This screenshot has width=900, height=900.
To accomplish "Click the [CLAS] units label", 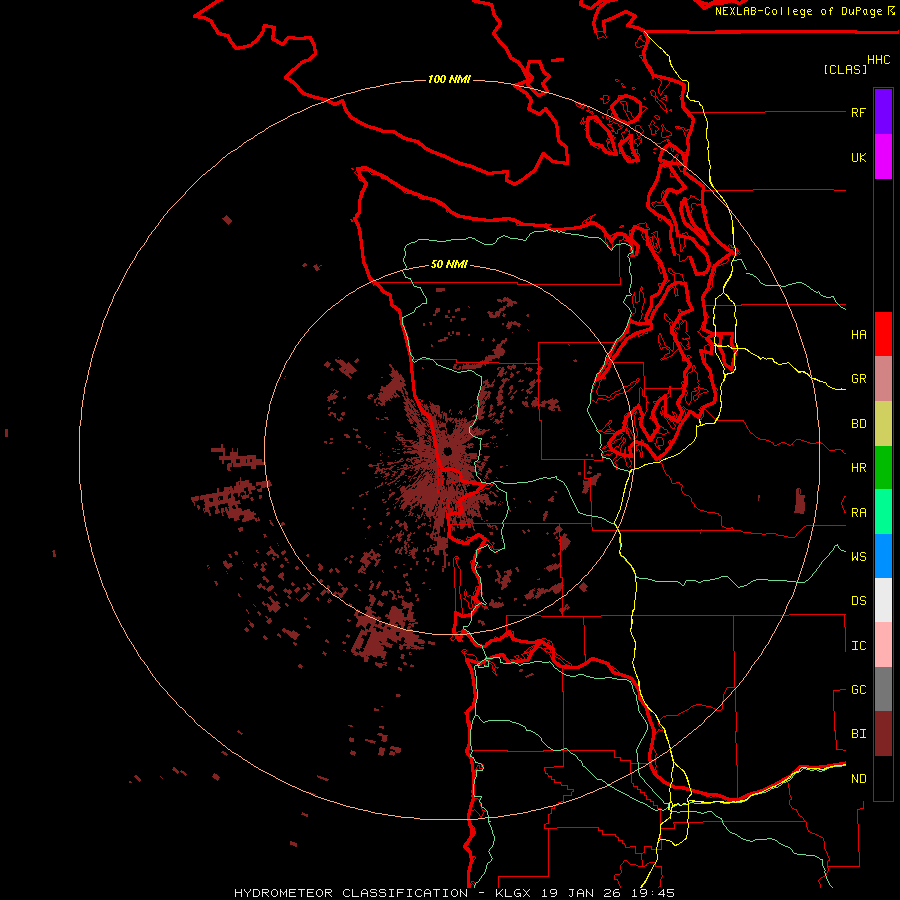I will [x=845, y=69].
